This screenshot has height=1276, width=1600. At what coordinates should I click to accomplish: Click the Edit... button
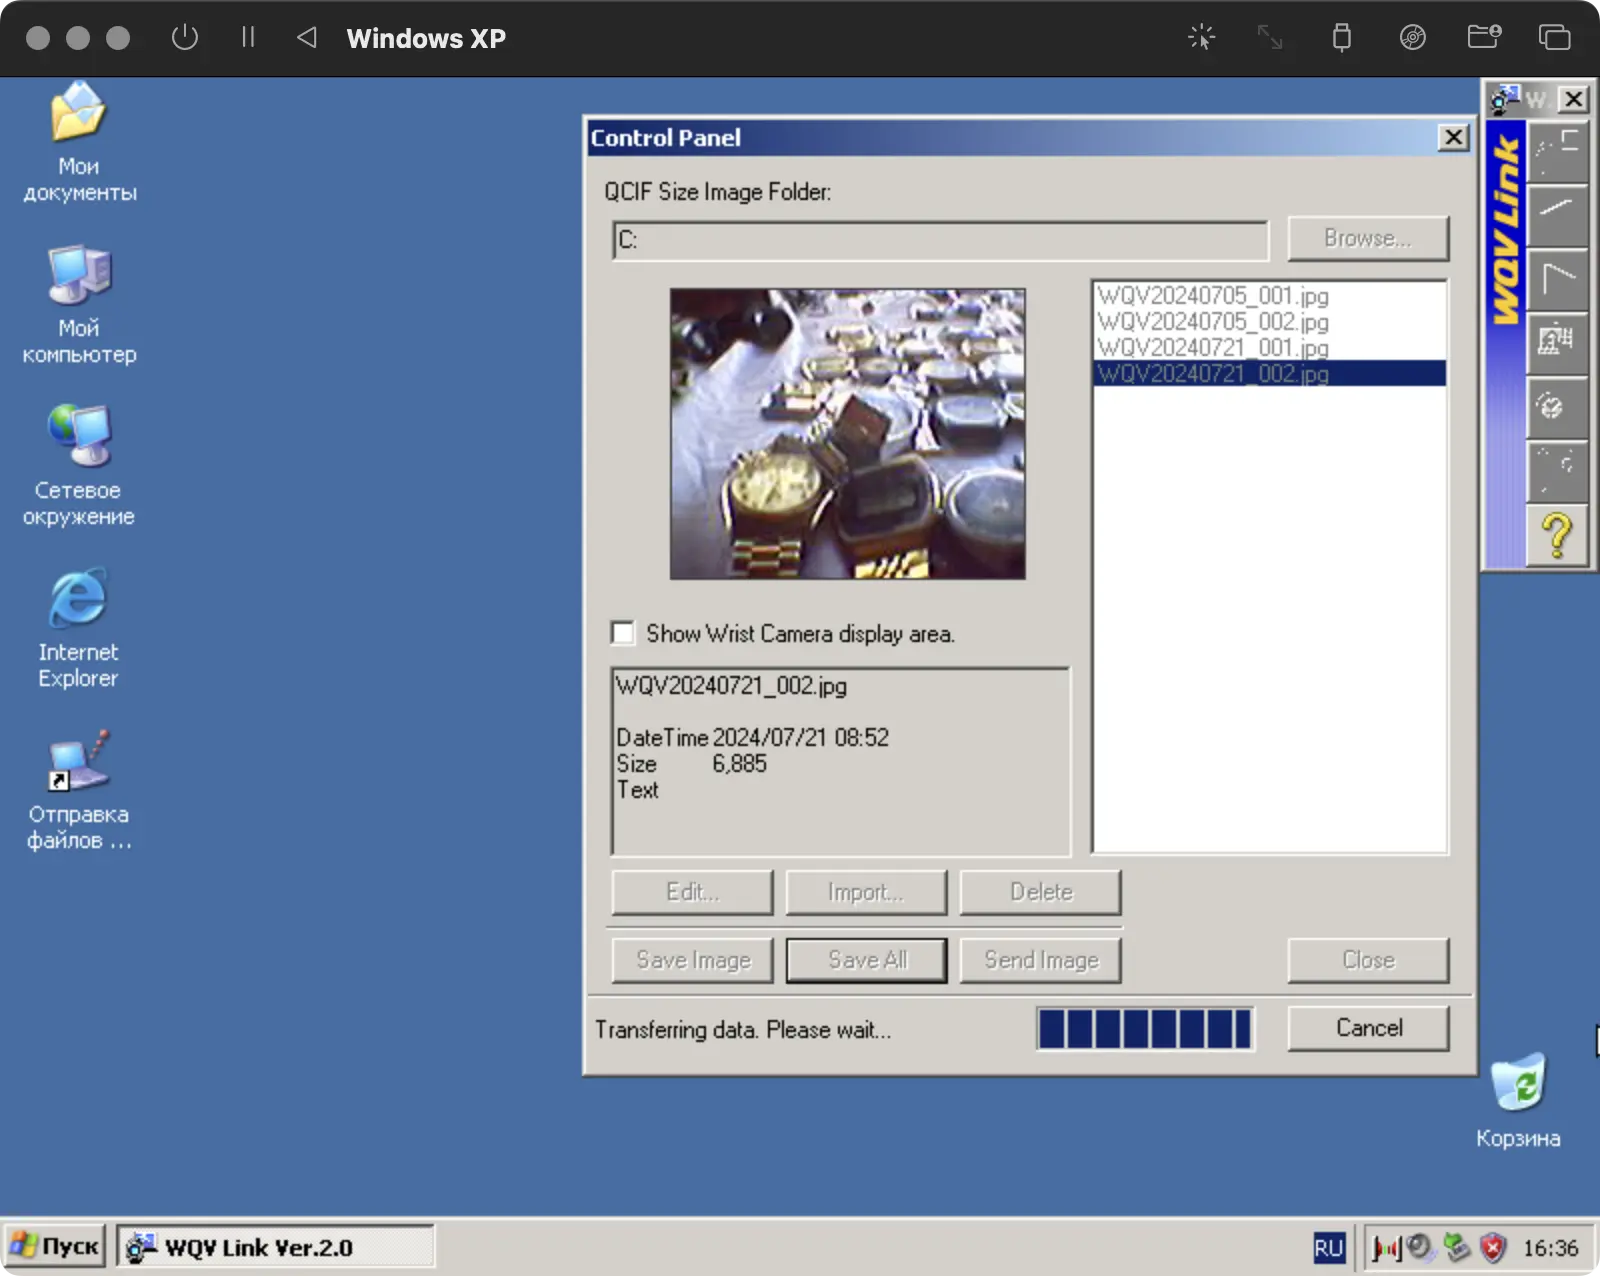pyautogui.click(x=693, y=892)
